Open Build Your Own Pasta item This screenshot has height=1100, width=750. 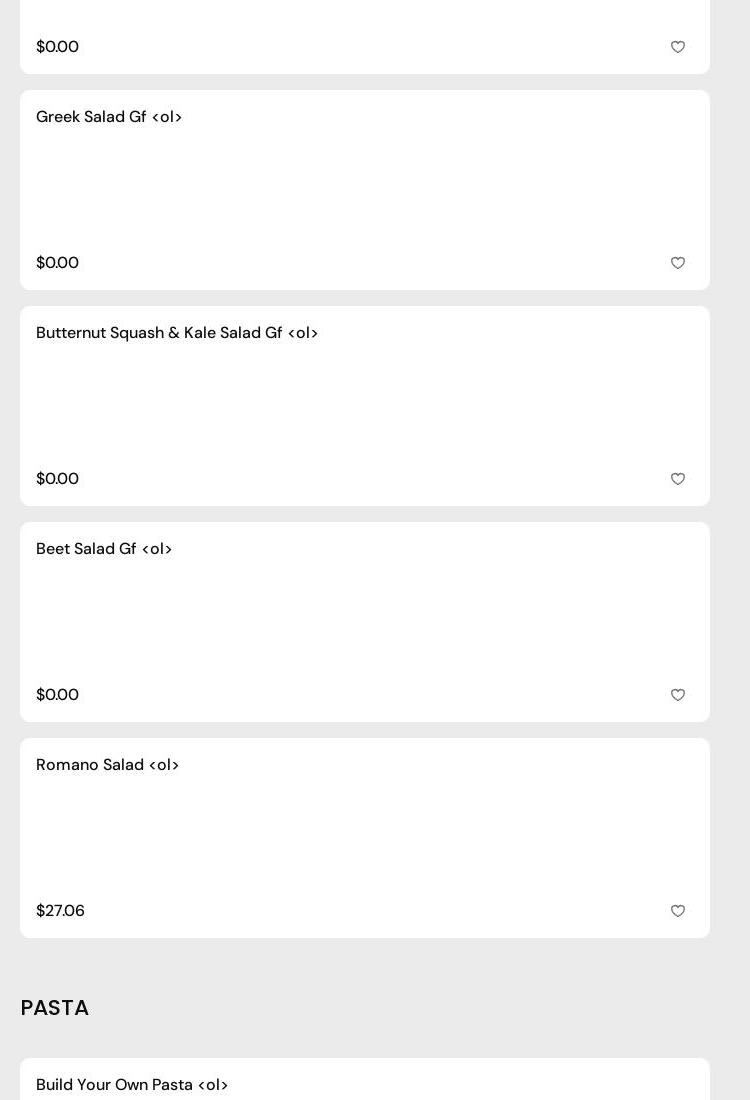pos(132,1085)
